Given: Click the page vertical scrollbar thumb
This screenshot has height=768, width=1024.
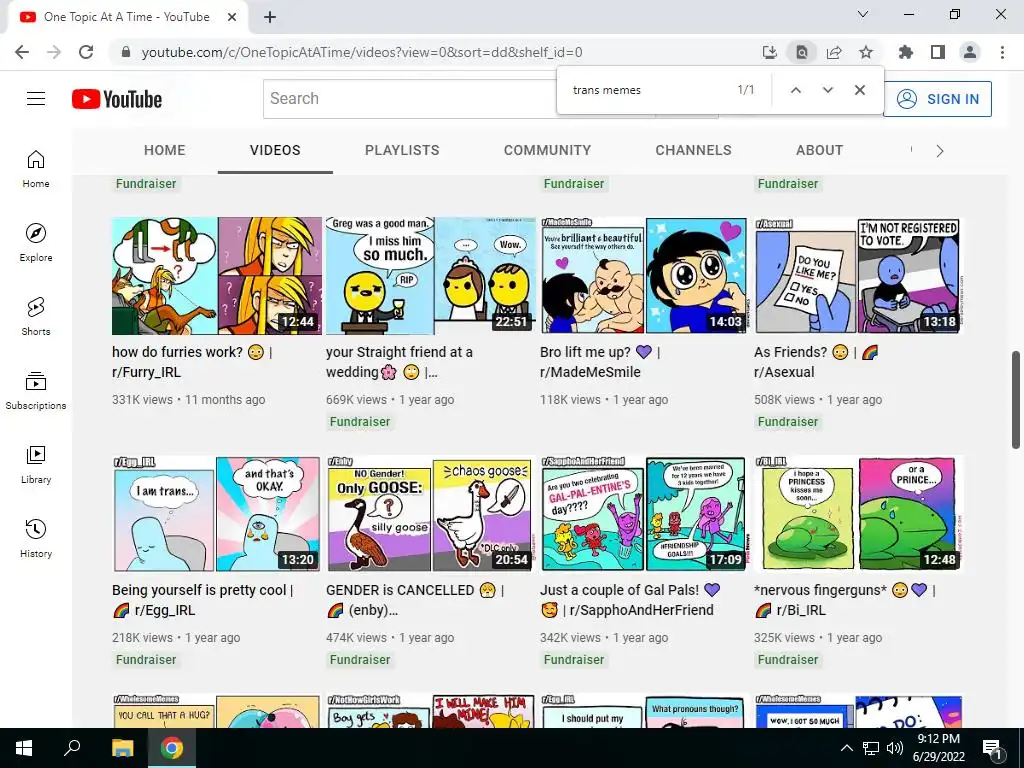Looking at the screenshot, I should coord(1016,400).
